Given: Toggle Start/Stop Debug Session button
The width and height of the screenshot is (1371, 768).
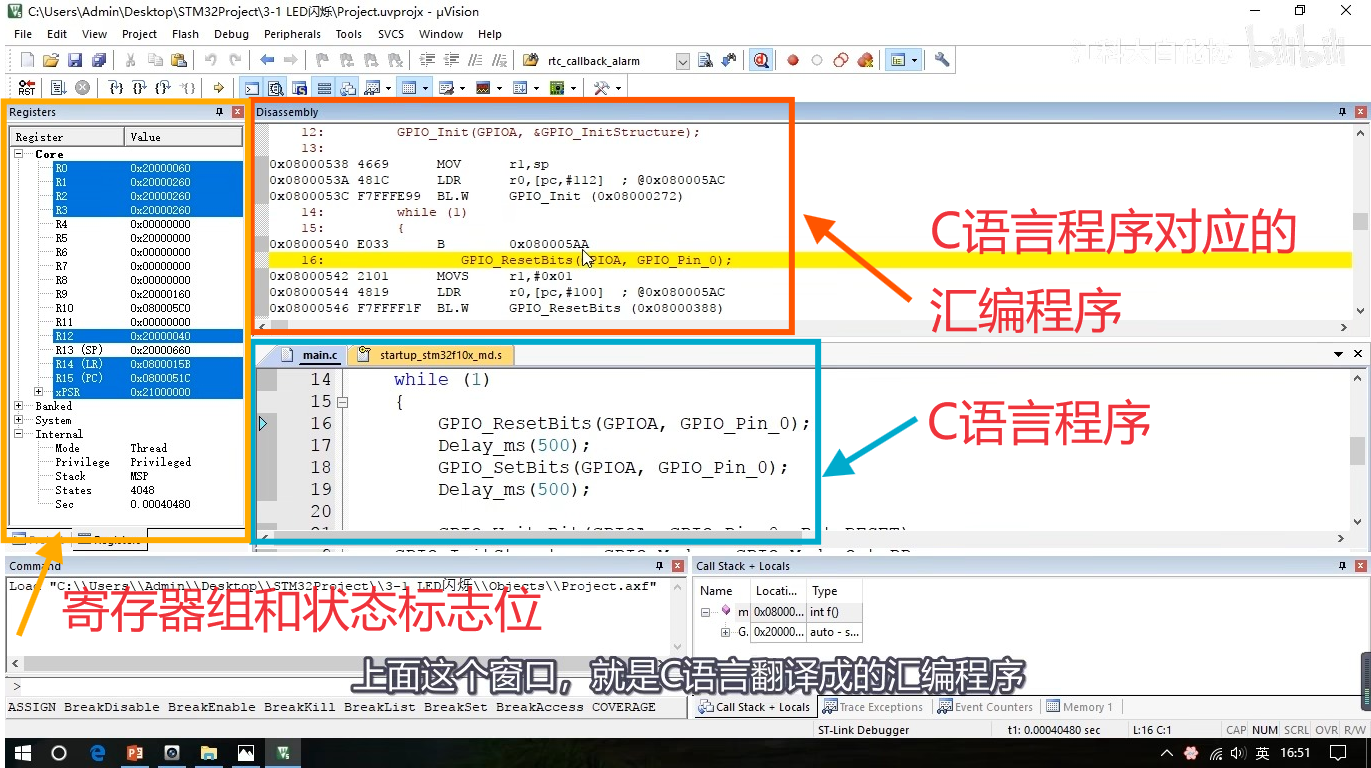Looking at the screenshot, I should coord(761,60).
